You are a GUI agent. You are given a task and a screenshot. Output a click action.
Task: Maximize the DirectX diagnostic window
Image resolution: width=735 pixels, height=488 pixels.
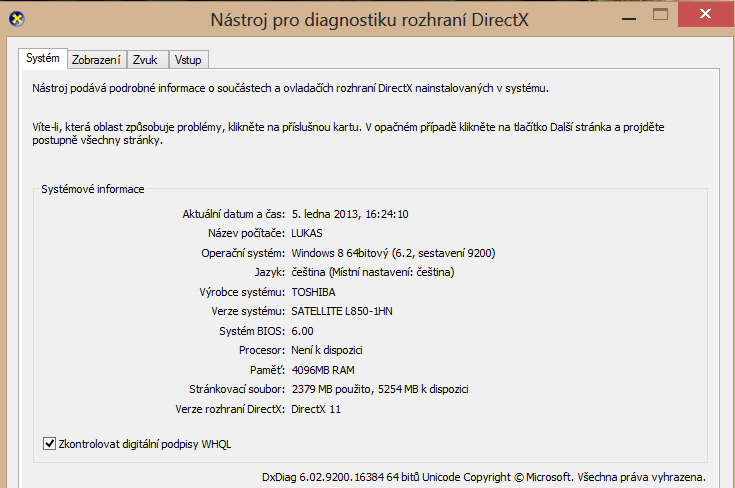[660, 15]
